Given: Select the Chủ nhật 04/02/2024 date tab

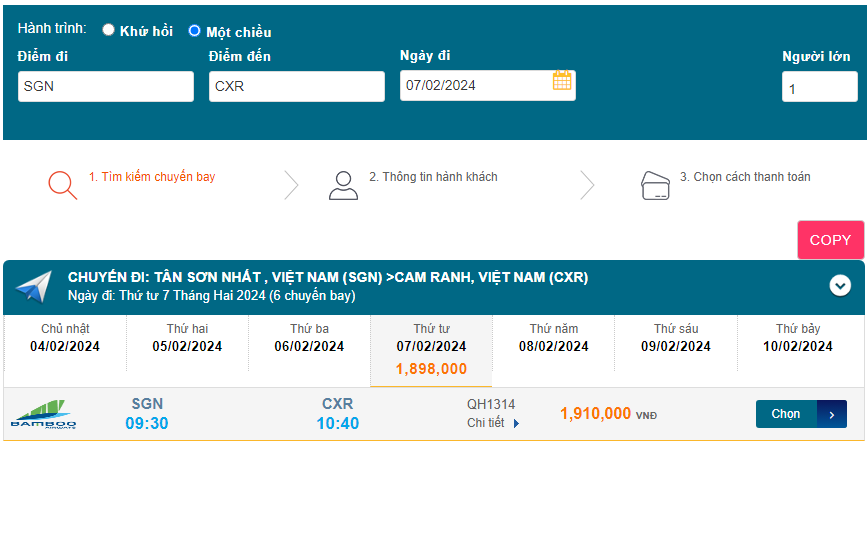Looking at the screenshot, I should click(x=65, y=338).
